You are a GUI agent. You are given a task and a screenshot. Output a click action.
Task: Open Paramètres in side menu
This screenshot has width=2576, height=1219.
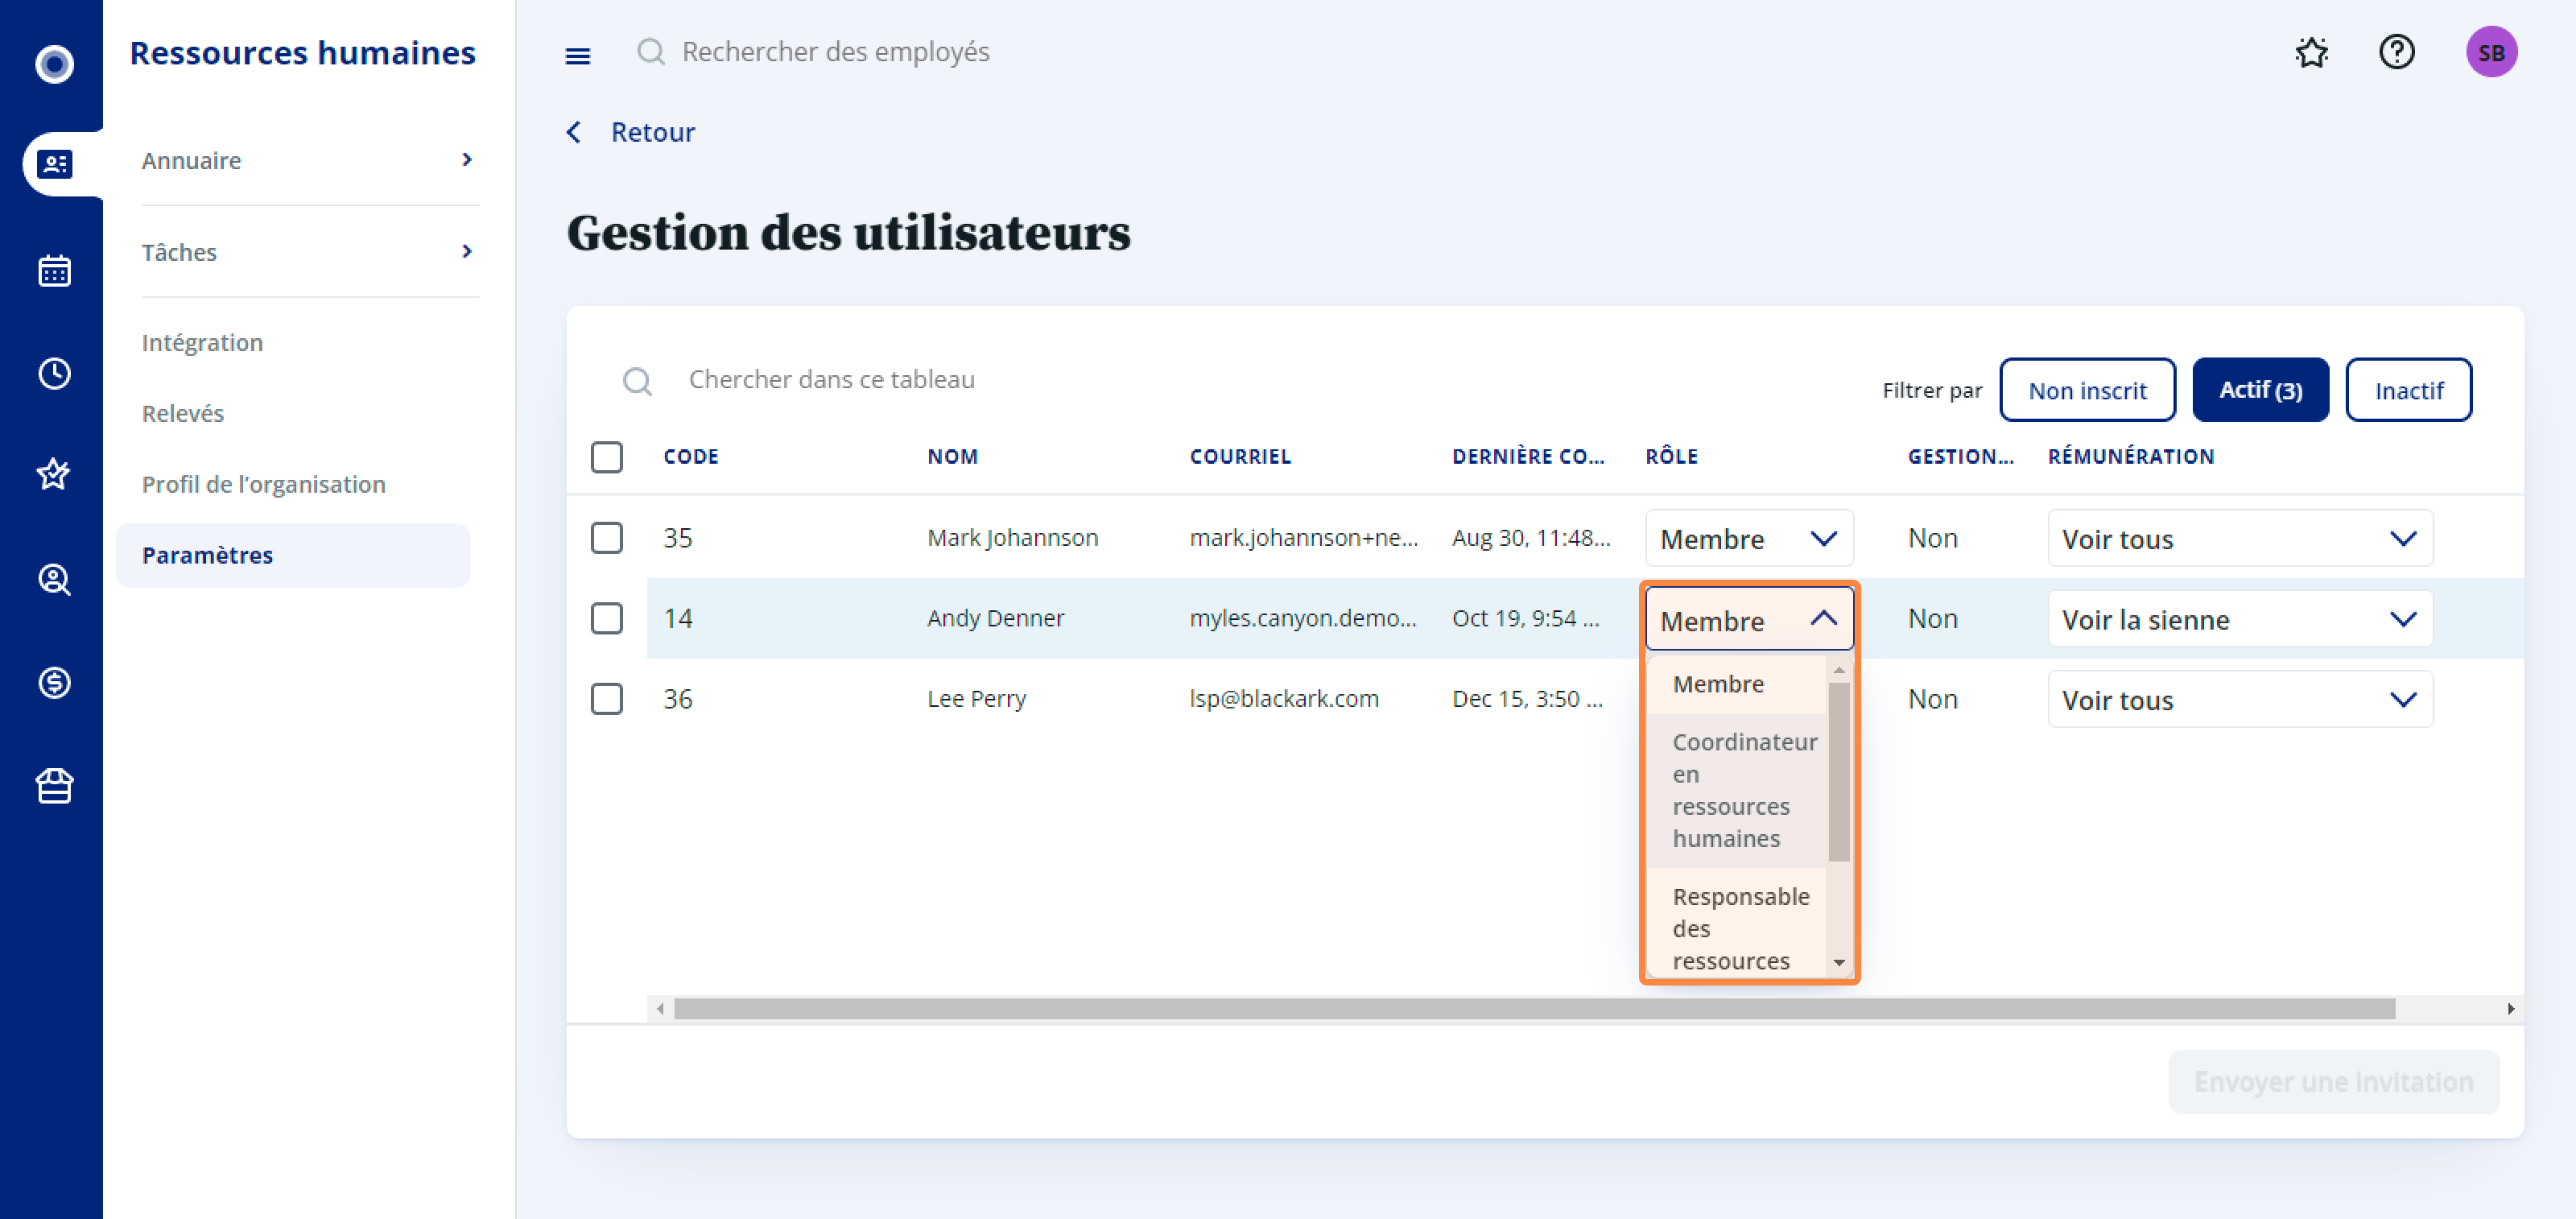[293, 555]
